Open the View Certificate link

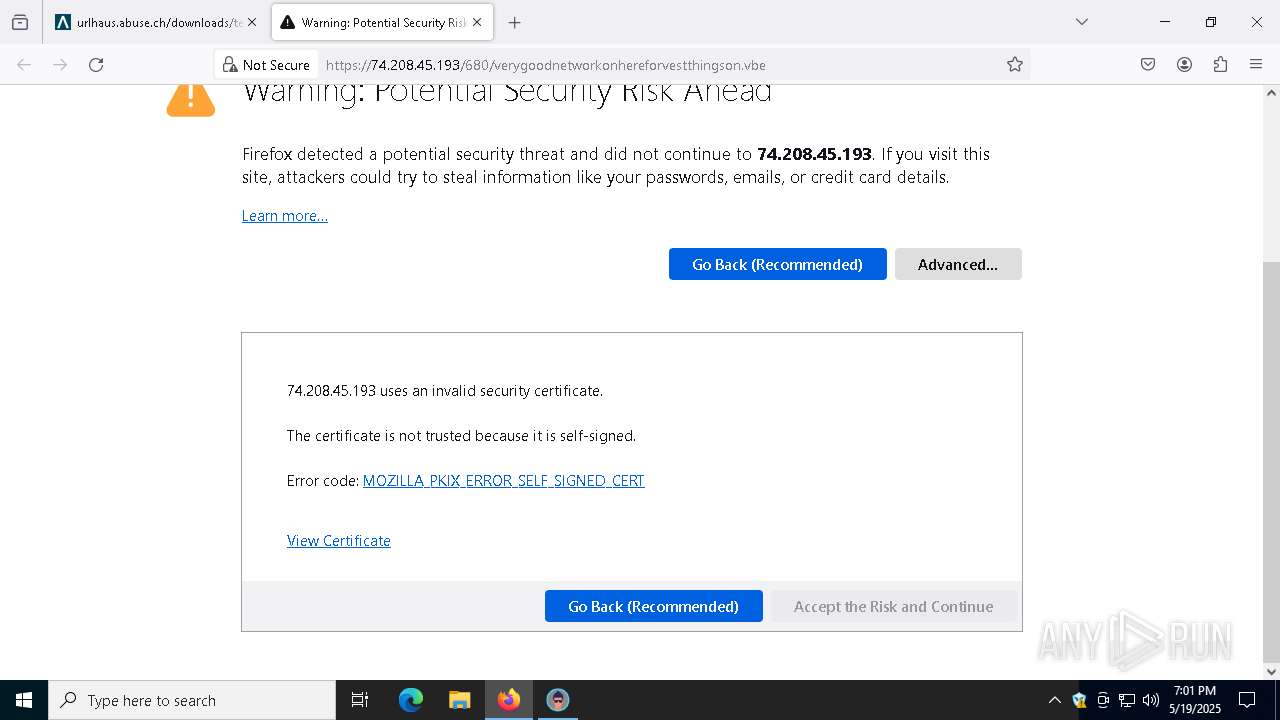point(338,541)
